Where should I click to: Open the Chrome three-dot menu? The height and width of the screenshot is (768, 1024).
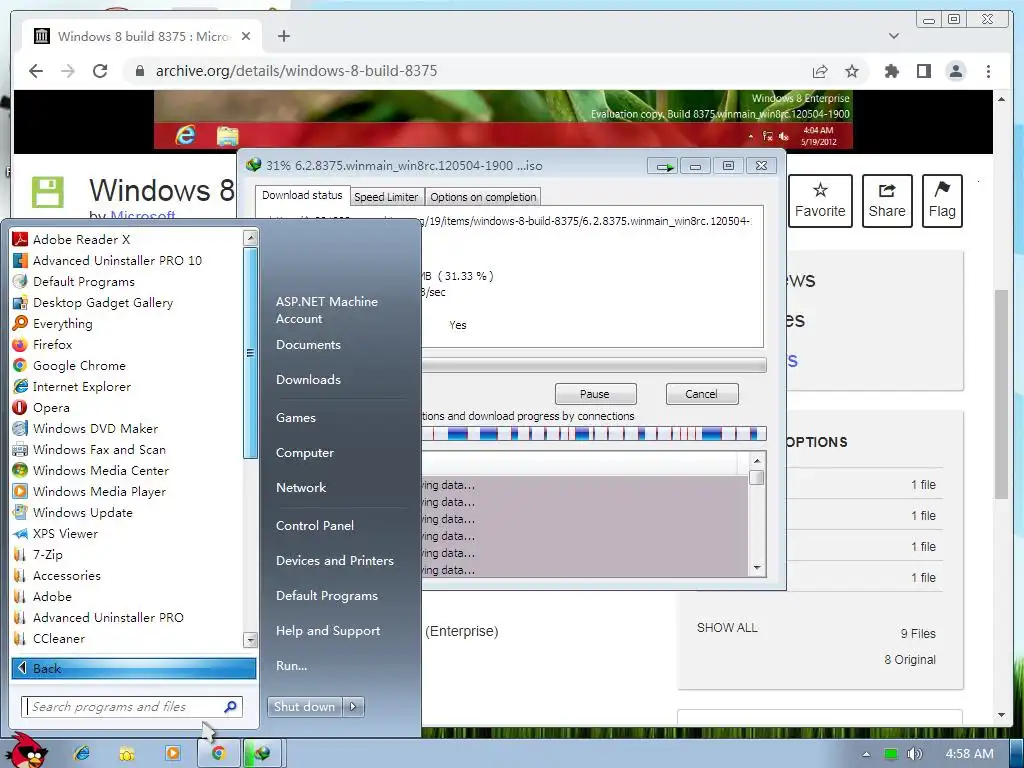tap(988, 71)
